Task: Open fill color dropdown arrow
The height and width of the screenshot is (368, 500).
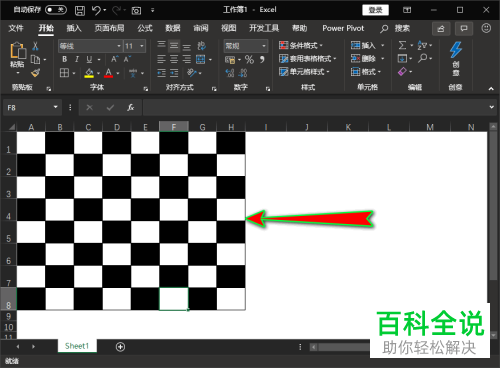Action: [98, 73]
